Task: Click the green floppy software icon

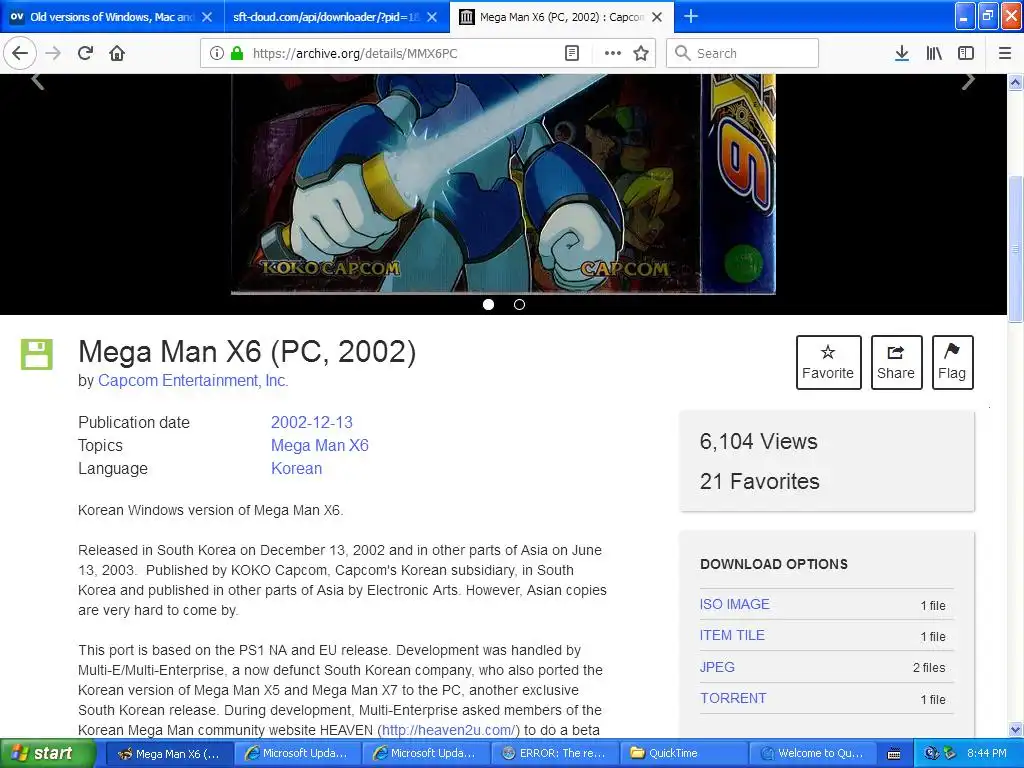Action: 37,355
